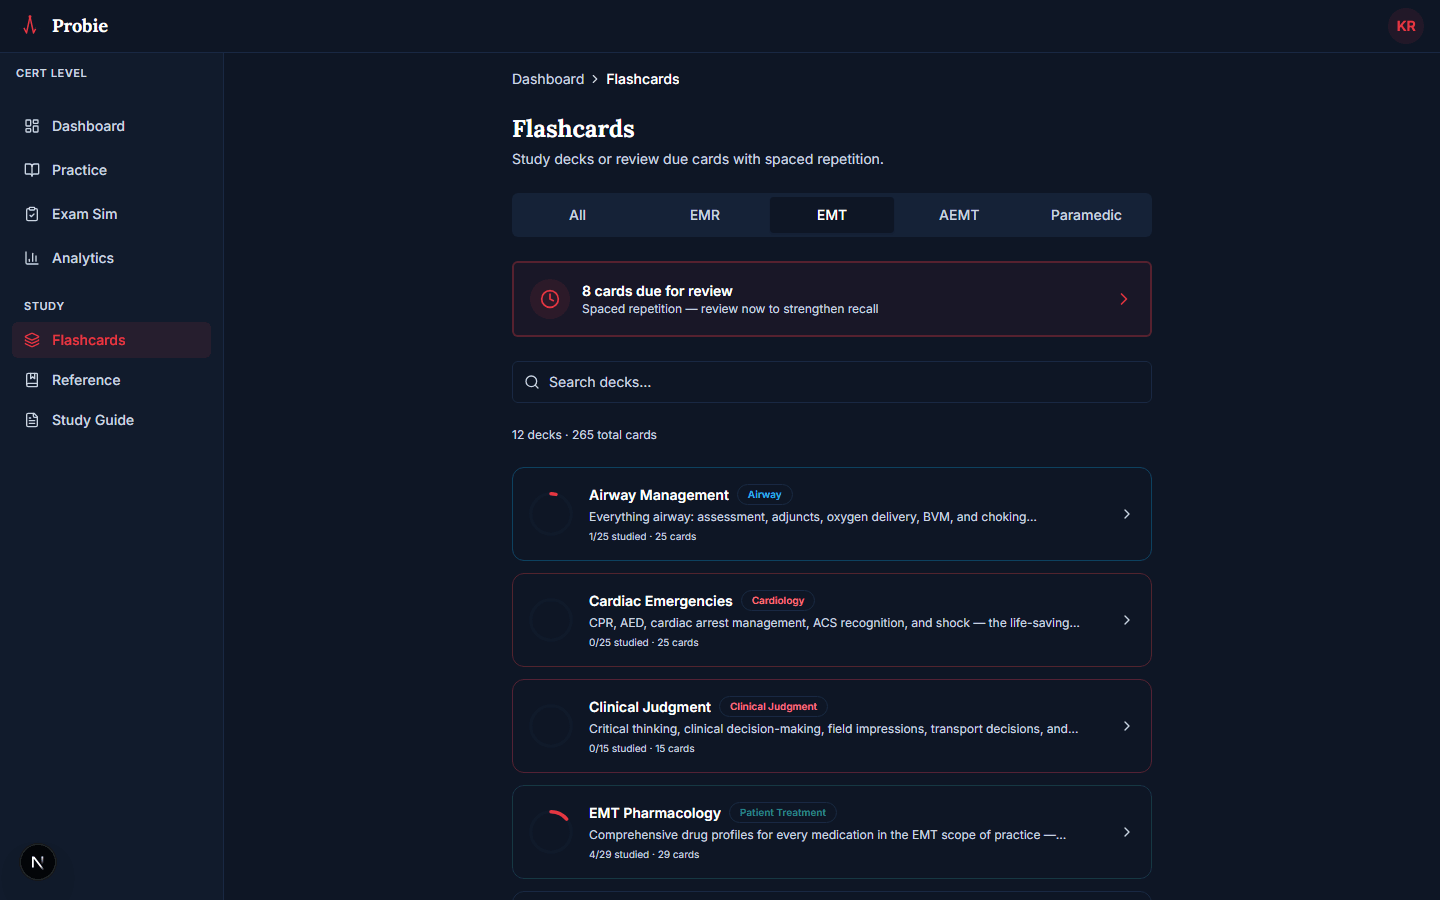The image size is (1440, 900).
Task: Select the AEMT tab
Action: click(x=958, y=215)
